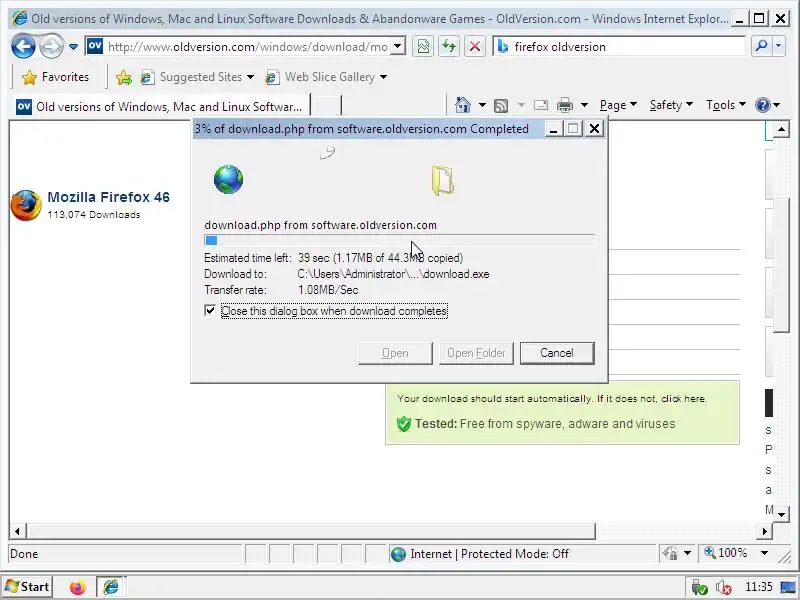Open search provider options dropdown
Screen dimensions: 800x600
click(x=779, y=46)
